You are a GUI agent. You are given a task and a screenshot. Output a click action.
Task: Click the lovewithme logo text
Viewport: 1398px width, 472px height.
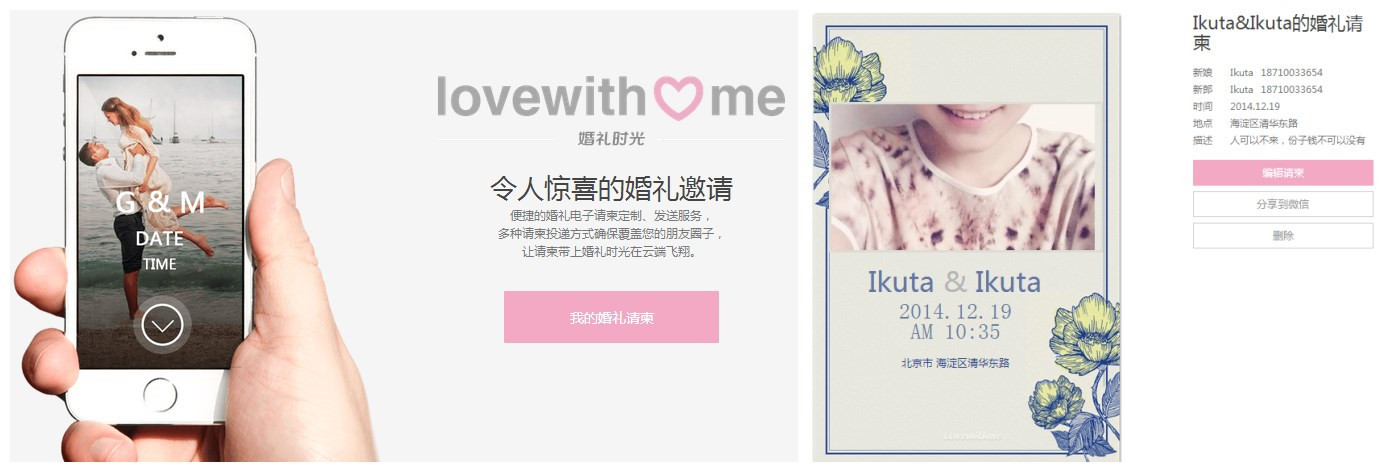coord(611,97)
